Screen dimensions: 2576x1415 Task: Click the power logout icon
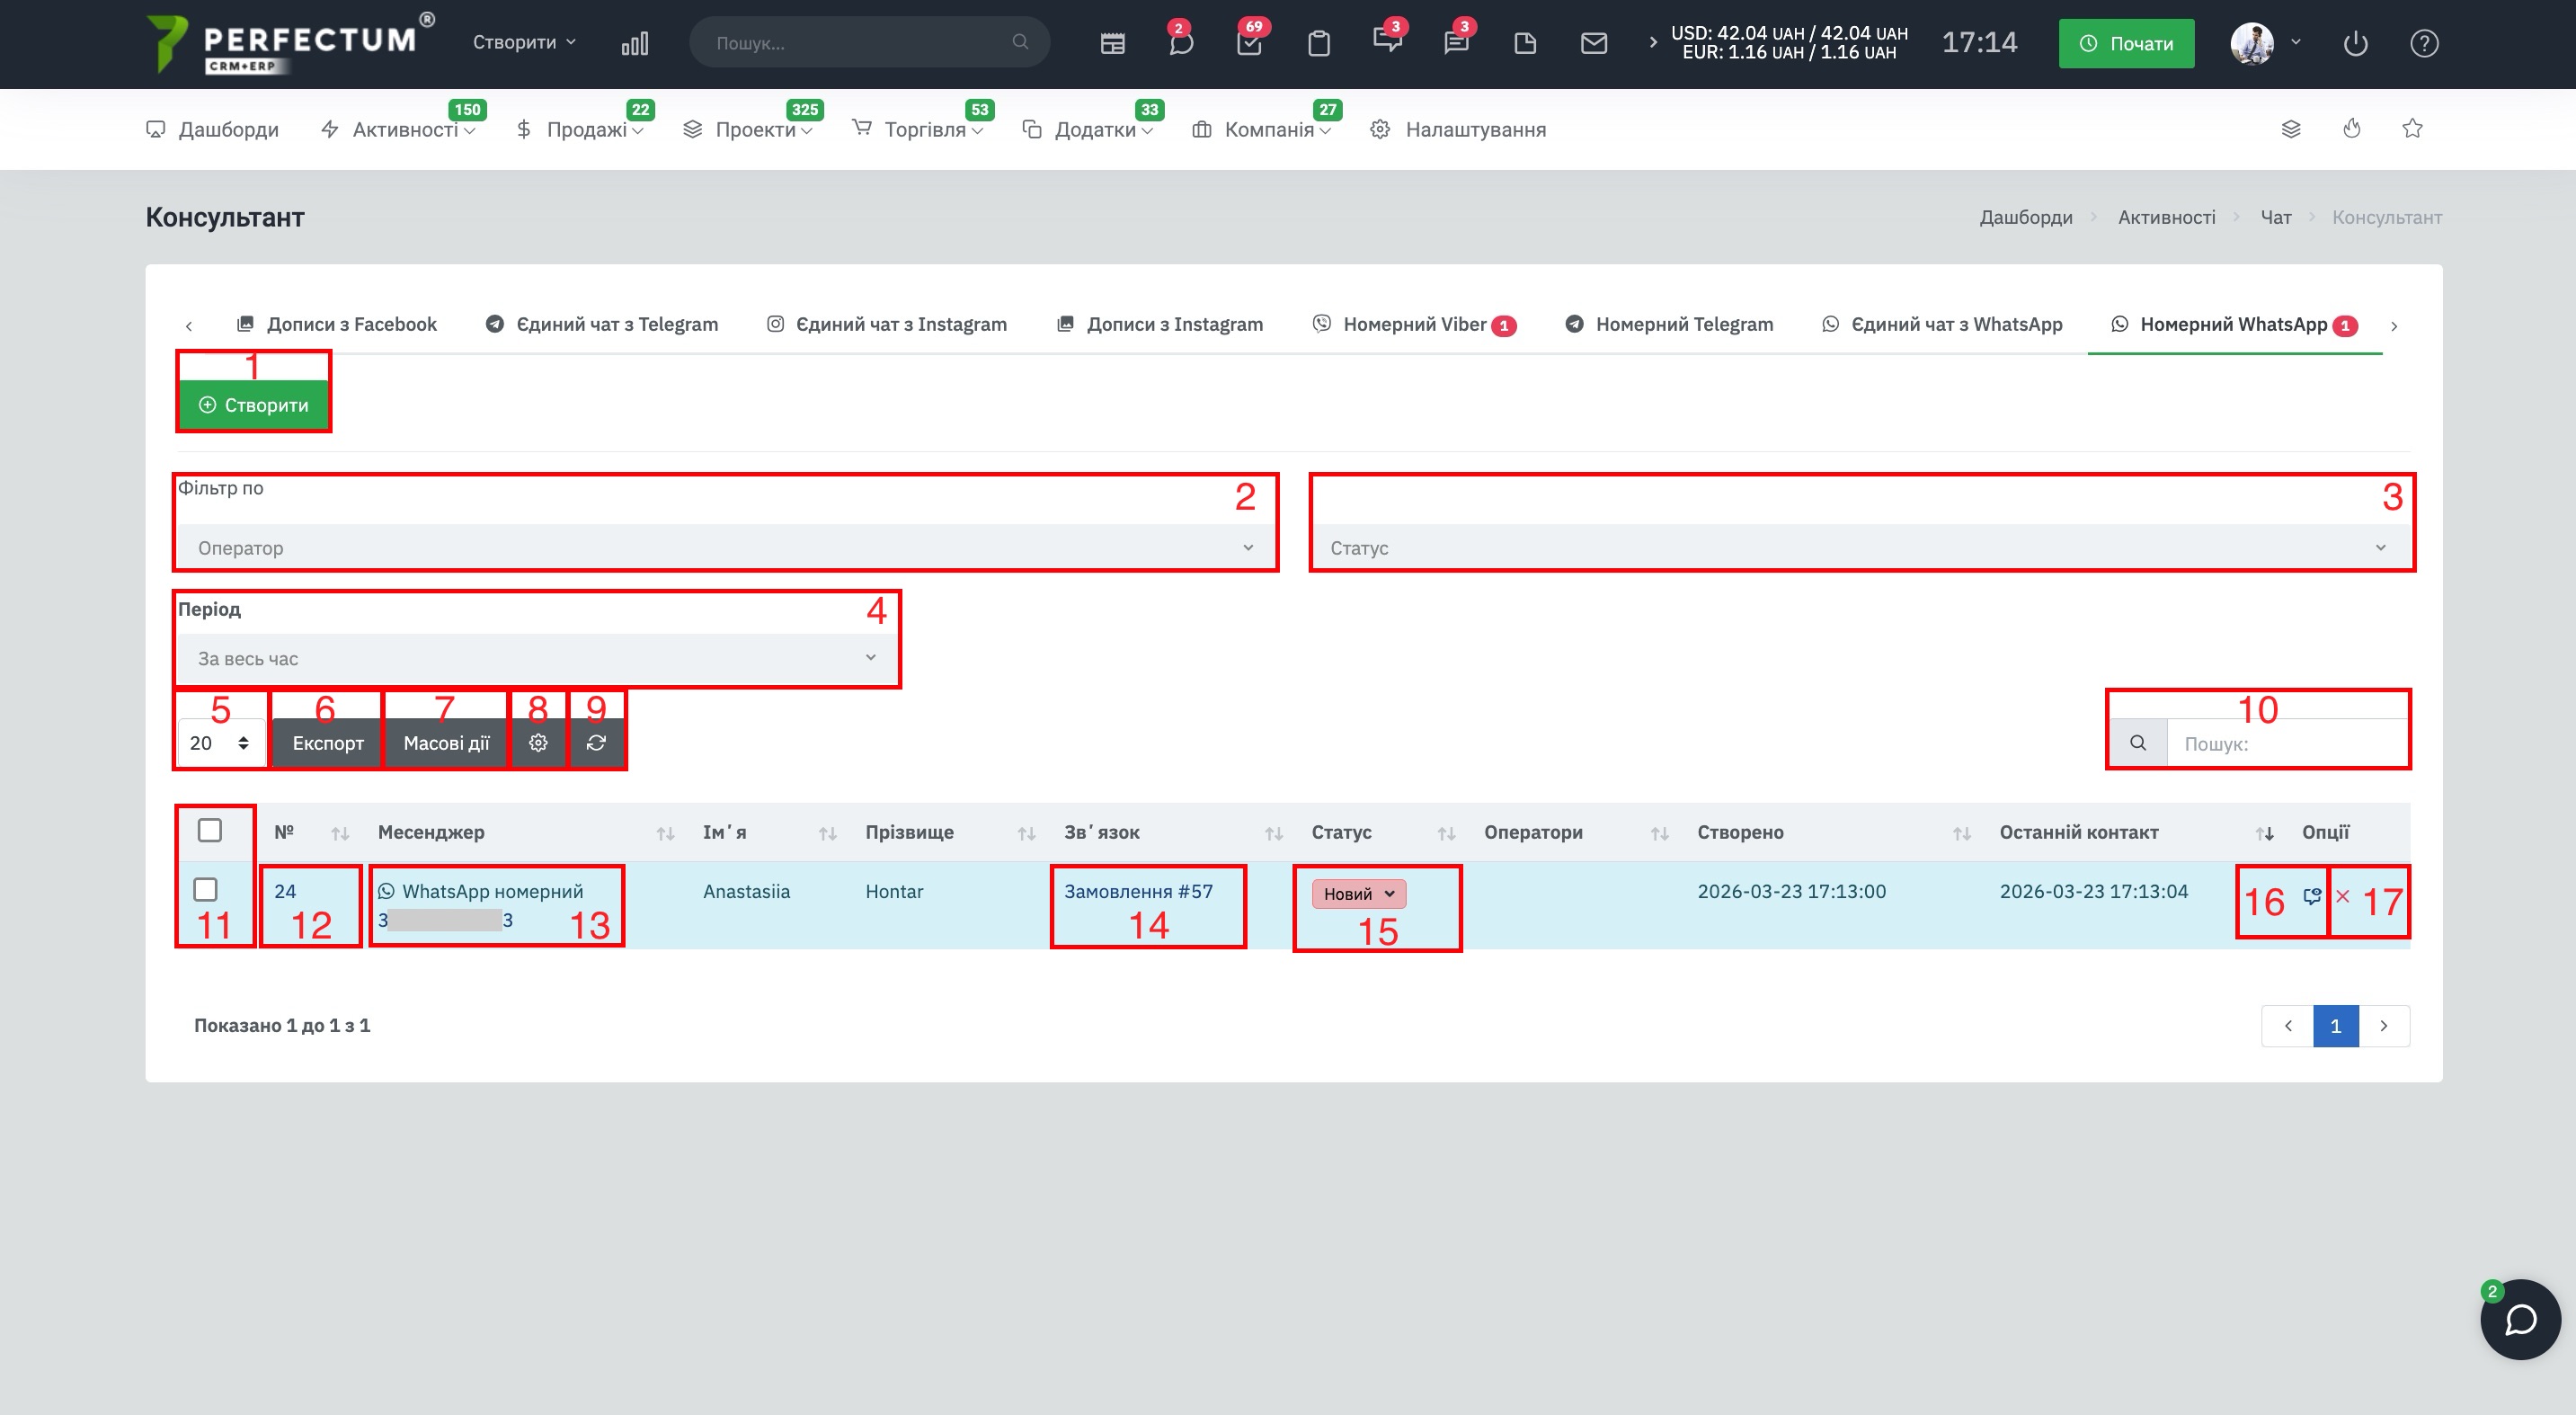(2355, 43)
